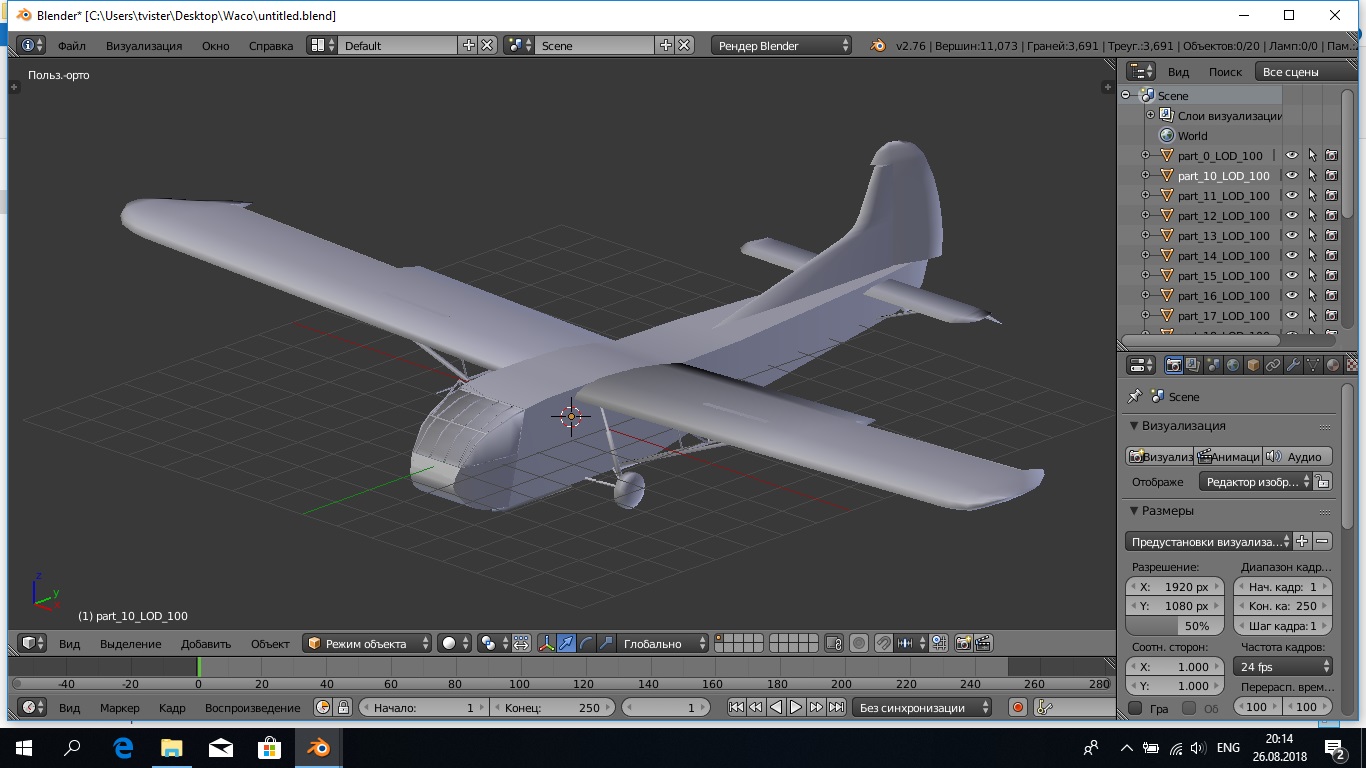Viewport: 1366px width, 768px height.
Task: Open the Рендер Blender engine dropdown
Action: 782,45
